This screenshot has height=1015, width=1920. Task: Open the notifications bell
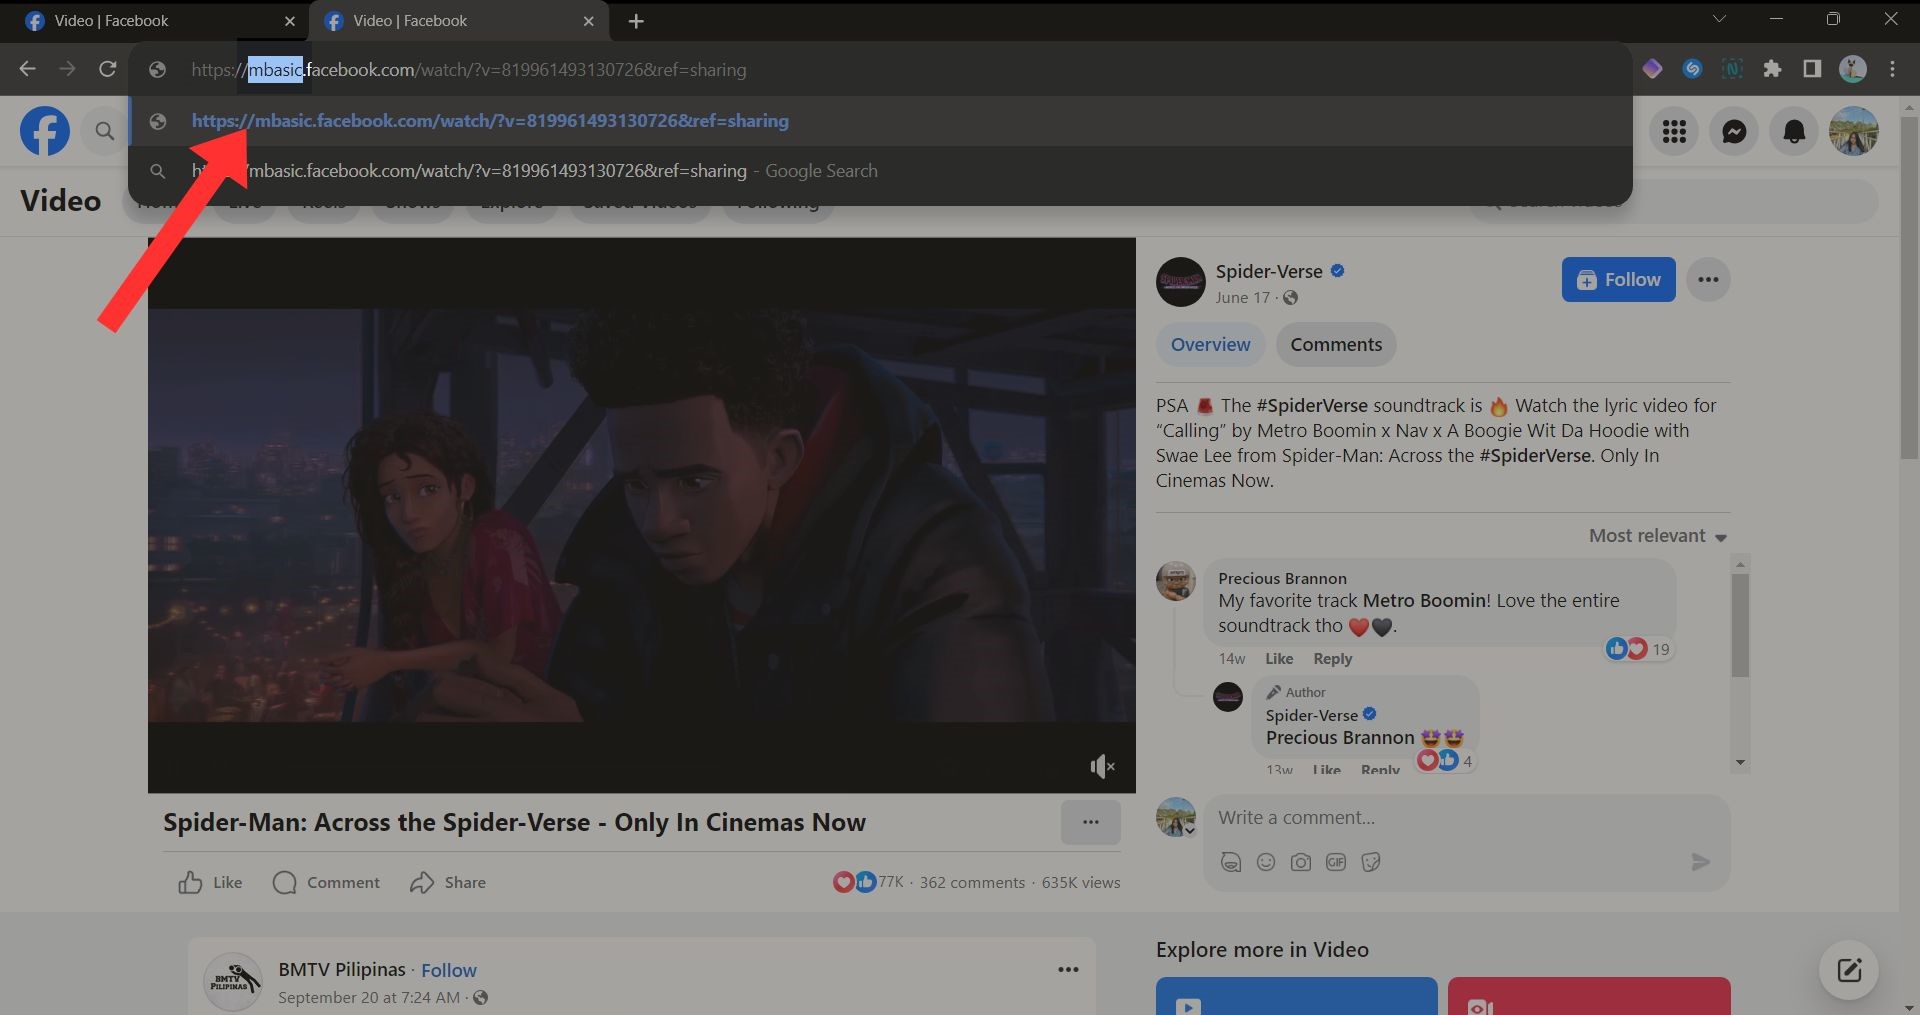point(1794,131)
